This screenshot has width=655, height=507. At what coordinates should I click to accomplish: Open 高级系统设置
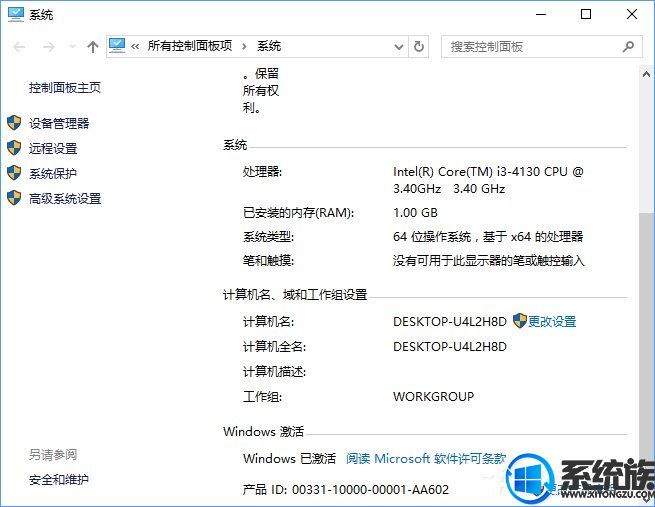[65, 198]
